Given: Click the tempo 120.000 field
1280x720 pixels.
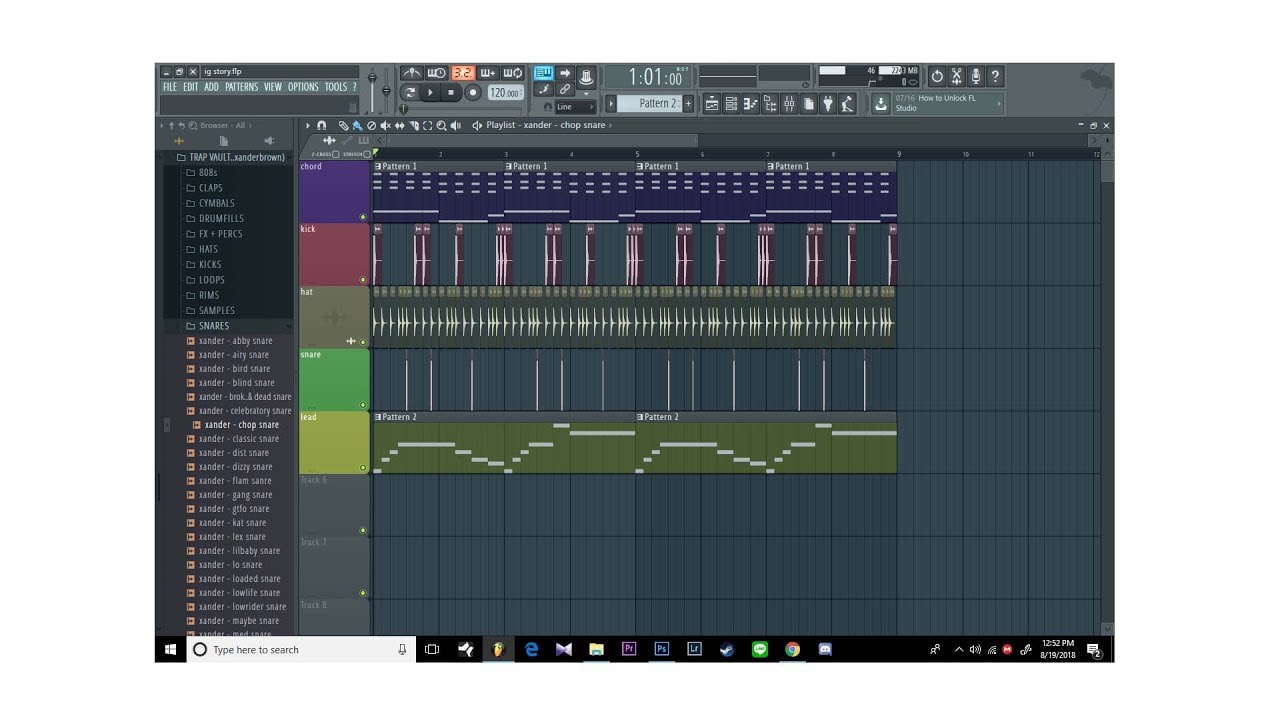Looking at the screenshot, I should coord(505,92).
